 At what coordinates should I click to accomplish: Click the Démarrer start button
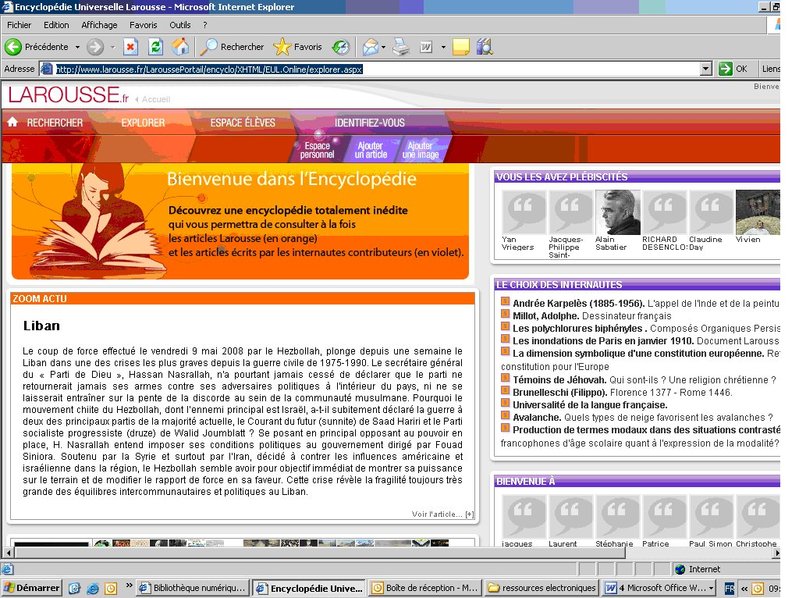point(32,588)
